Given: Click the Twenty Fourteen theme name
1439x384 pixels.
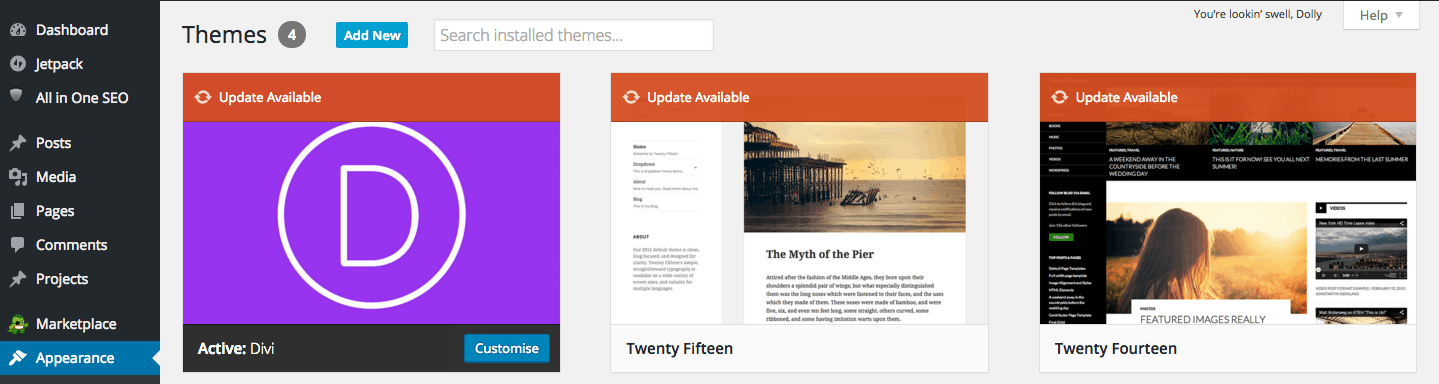Looking at the screenshot, I should click(1116, 349).
